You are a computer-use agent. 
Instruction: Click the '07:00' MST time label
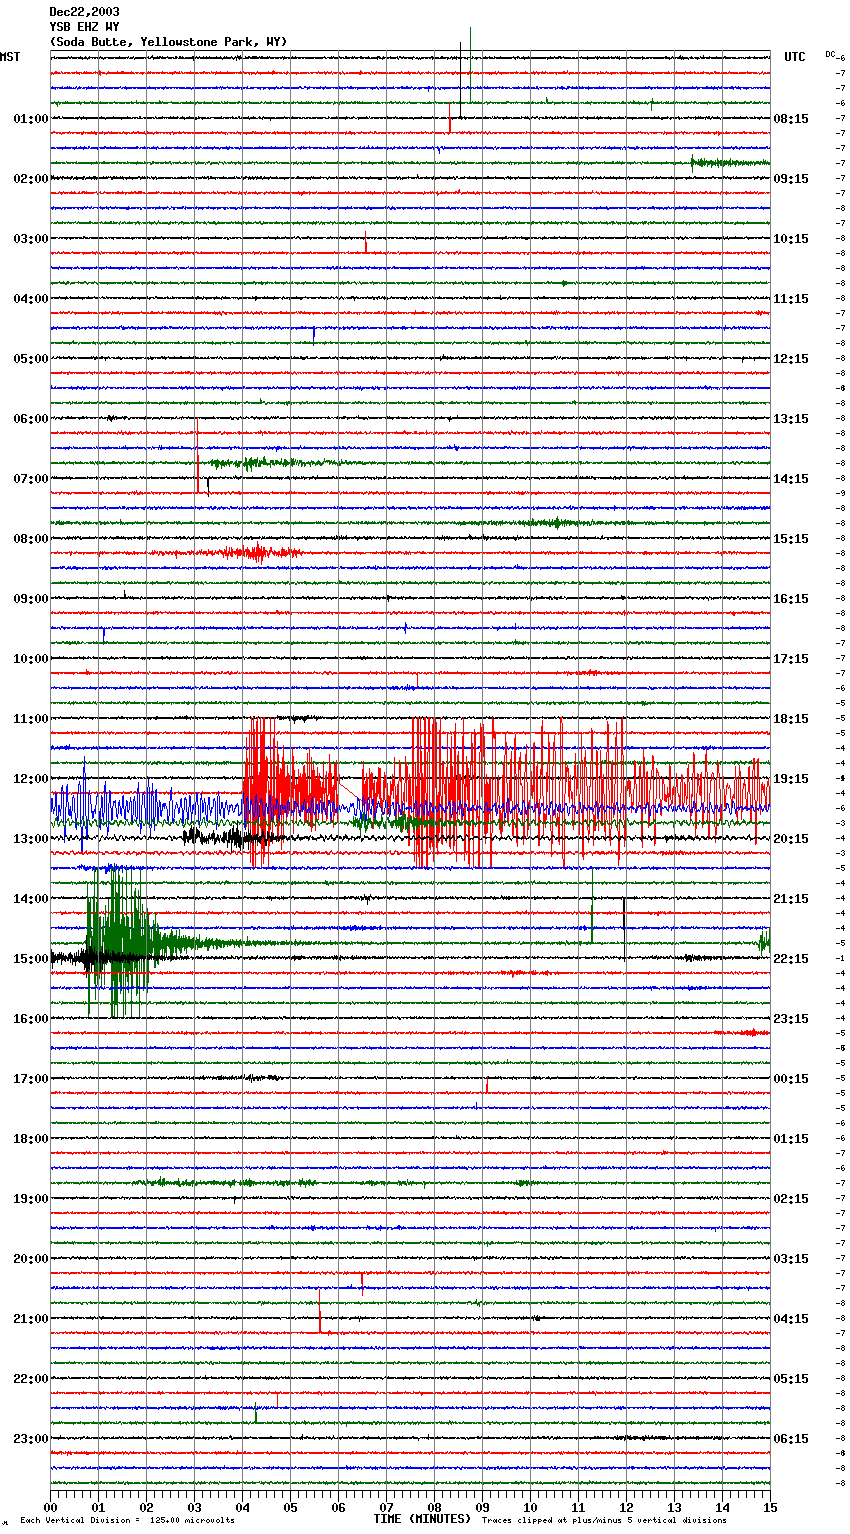click(31, 479)
